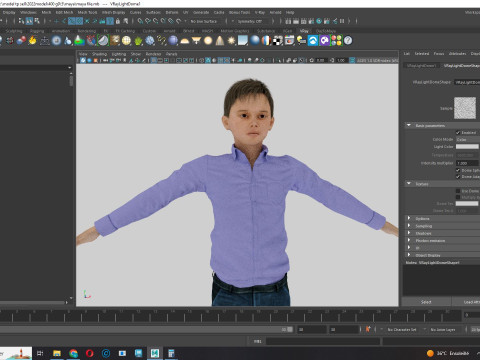Click the MEL command line input field
The image size is (480, 360).
[323, 341]
